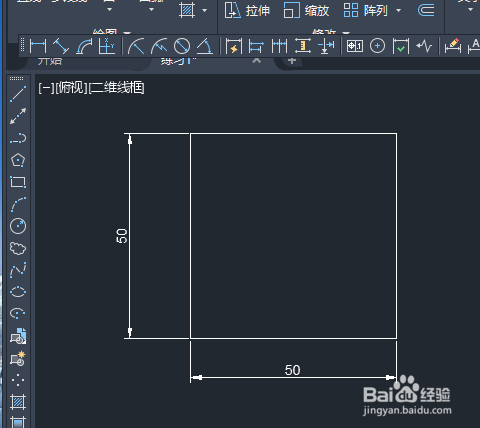
Task: Click the 拉伸 stretch button
Action: (247, 10)
